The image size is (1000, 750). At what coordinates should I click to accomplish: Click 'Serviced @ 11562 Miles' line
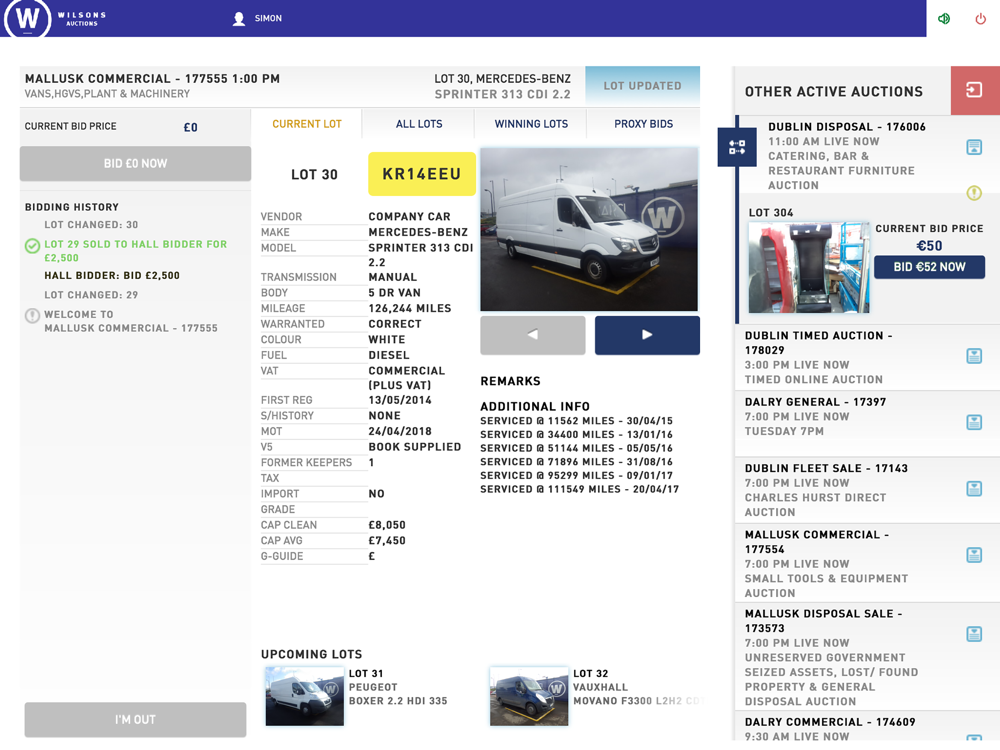pyautogui.click(x=576, y=421)
